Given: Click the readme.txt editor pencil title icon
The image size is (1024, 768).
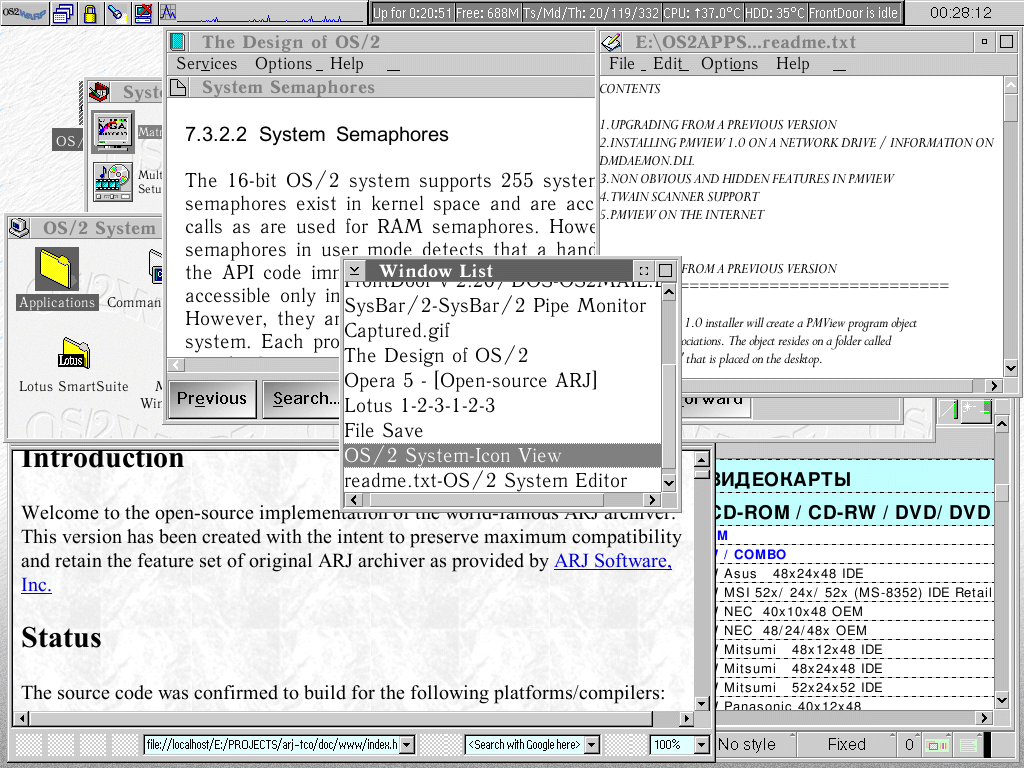Looking at the screenshot, I should pyautogui.click(x=612, y=42).
